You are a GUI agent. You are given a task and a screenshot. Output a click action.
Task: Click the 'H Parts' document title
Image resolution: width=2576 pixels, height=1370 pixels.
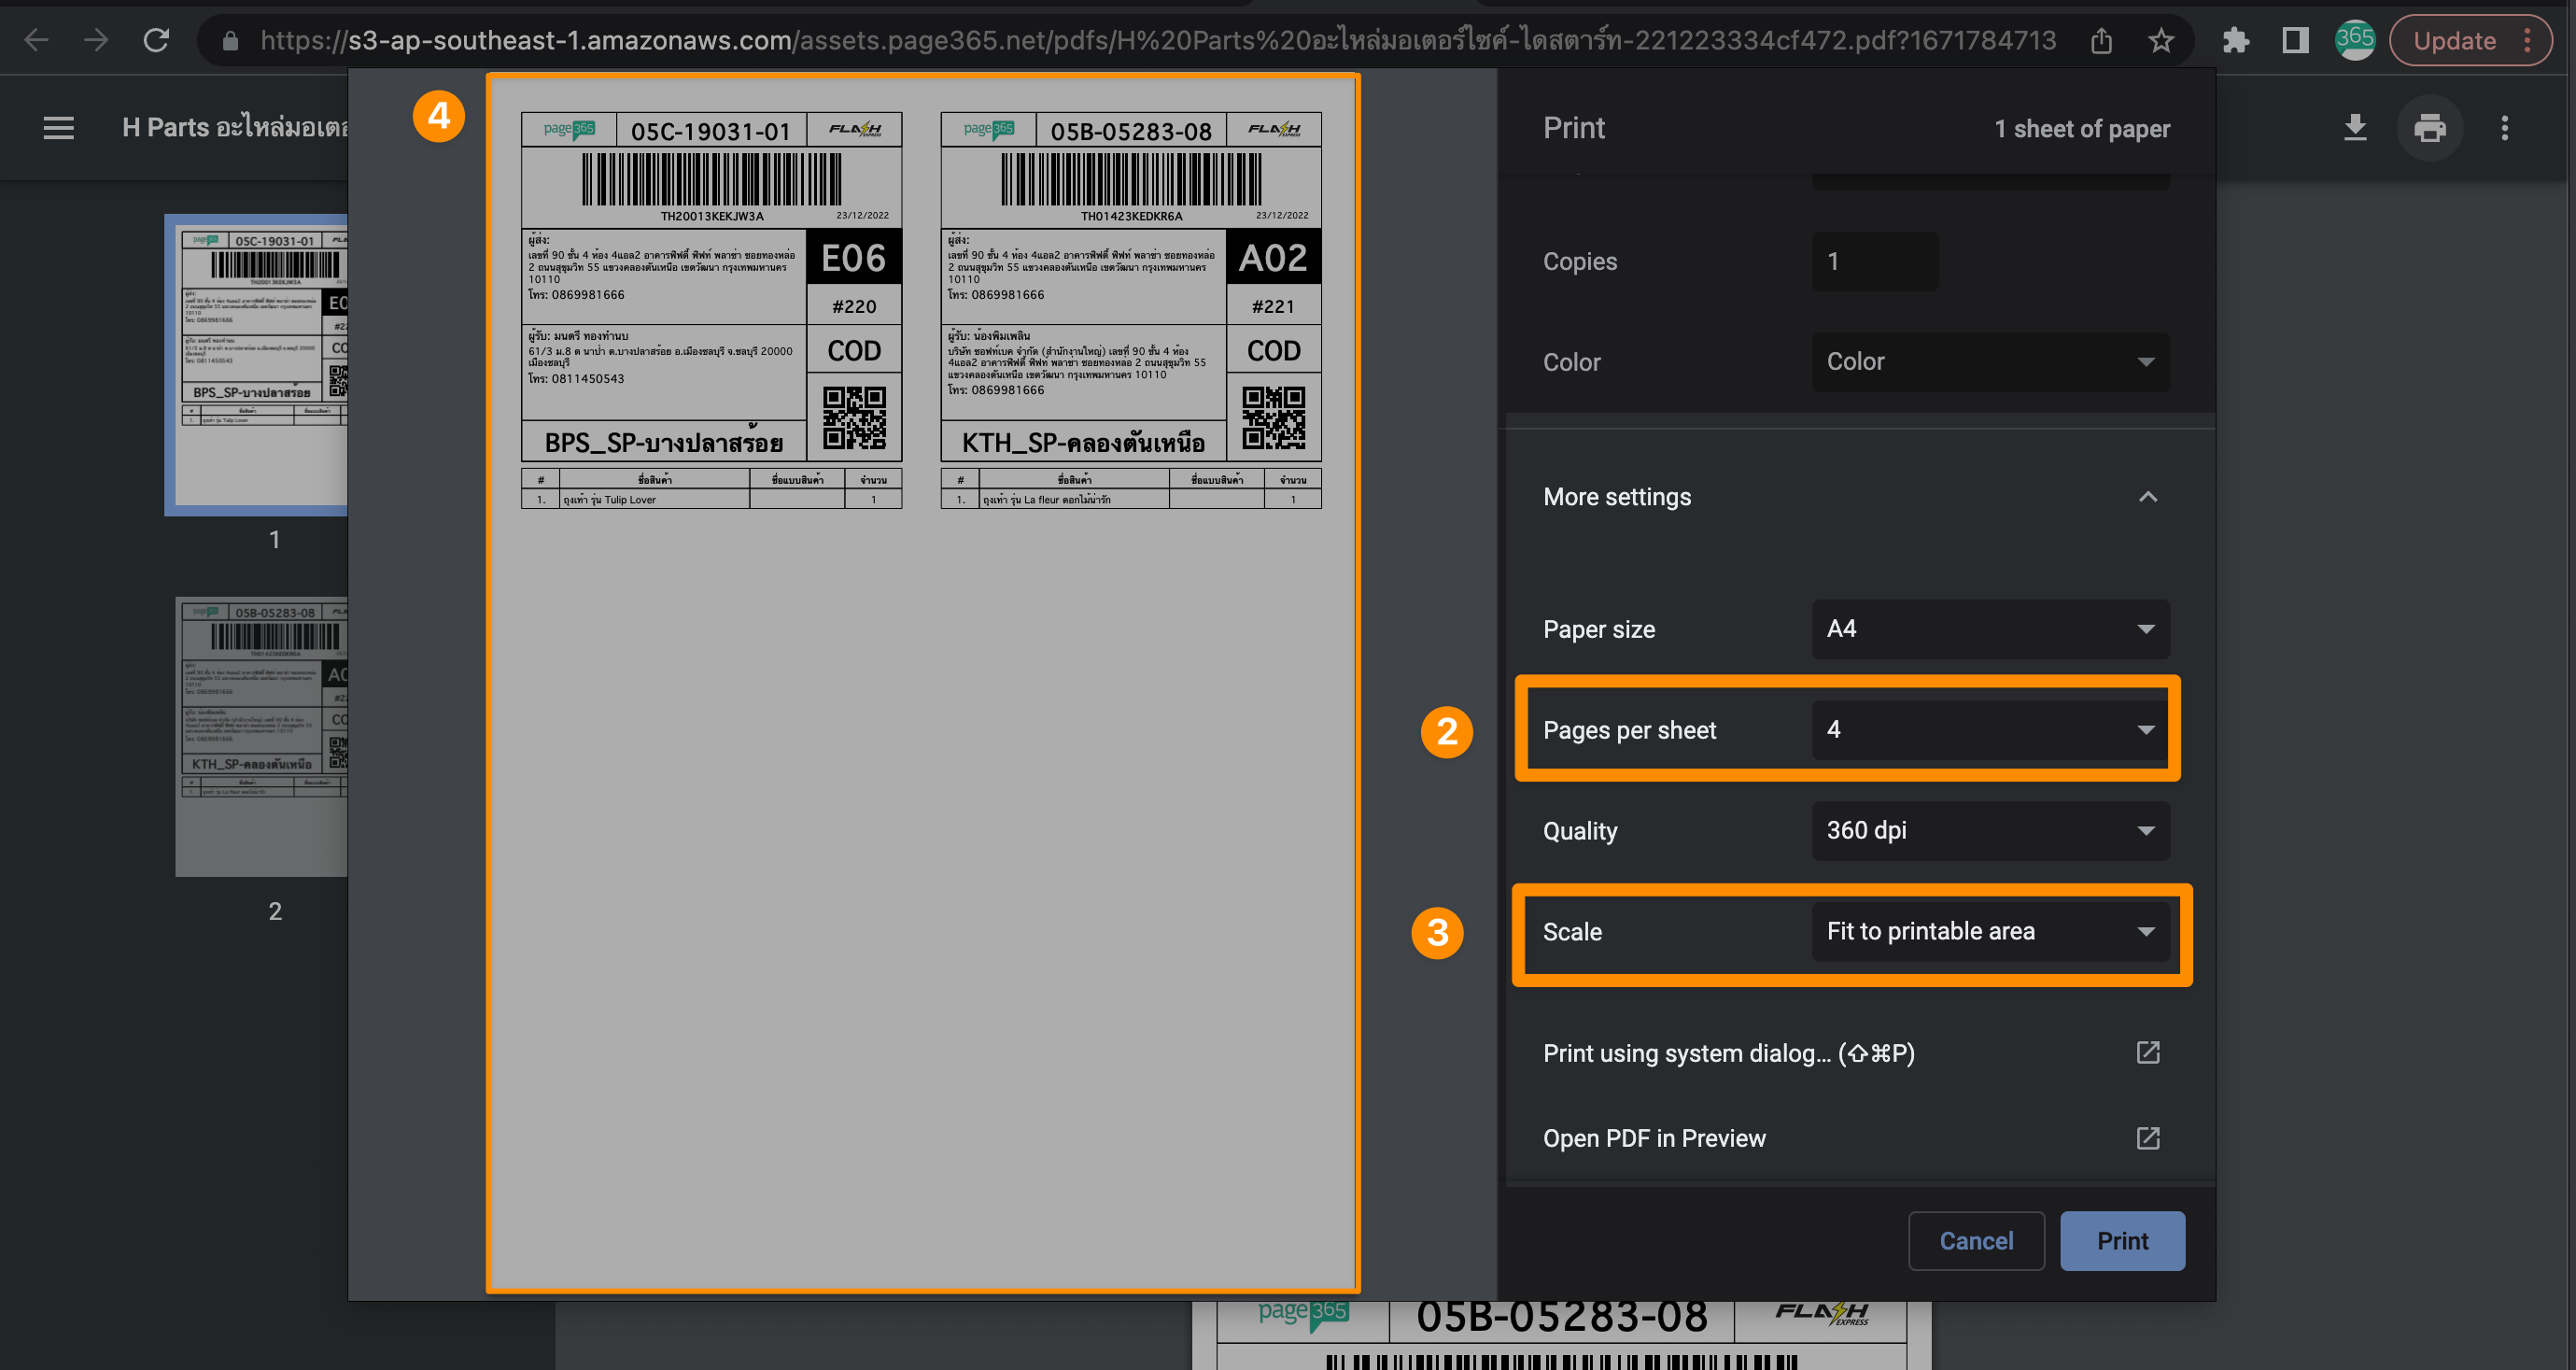[235, 128]
